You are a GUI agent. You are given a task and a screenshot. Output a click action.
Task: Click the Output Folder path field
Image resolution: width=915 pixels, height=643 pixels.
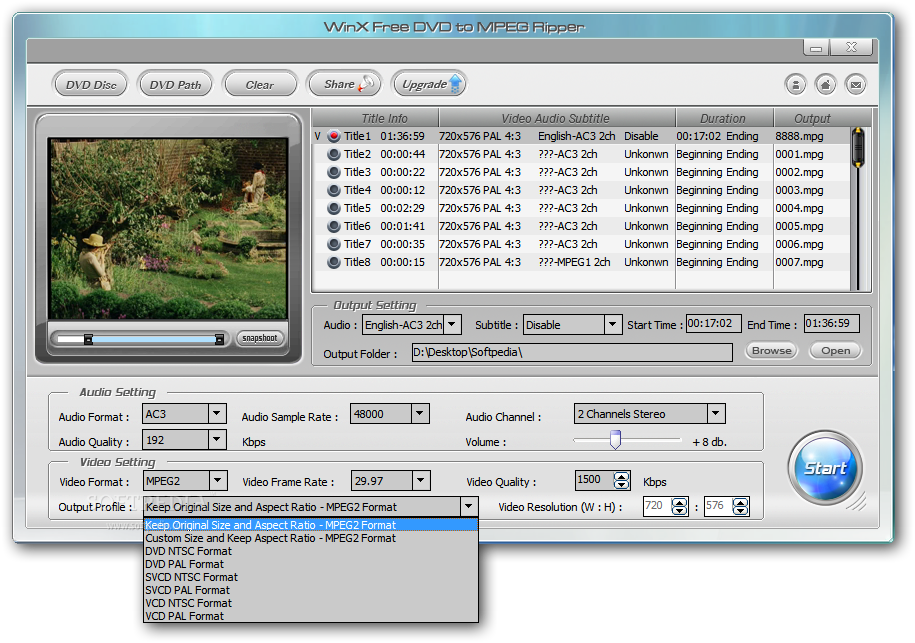pos(572,352)
